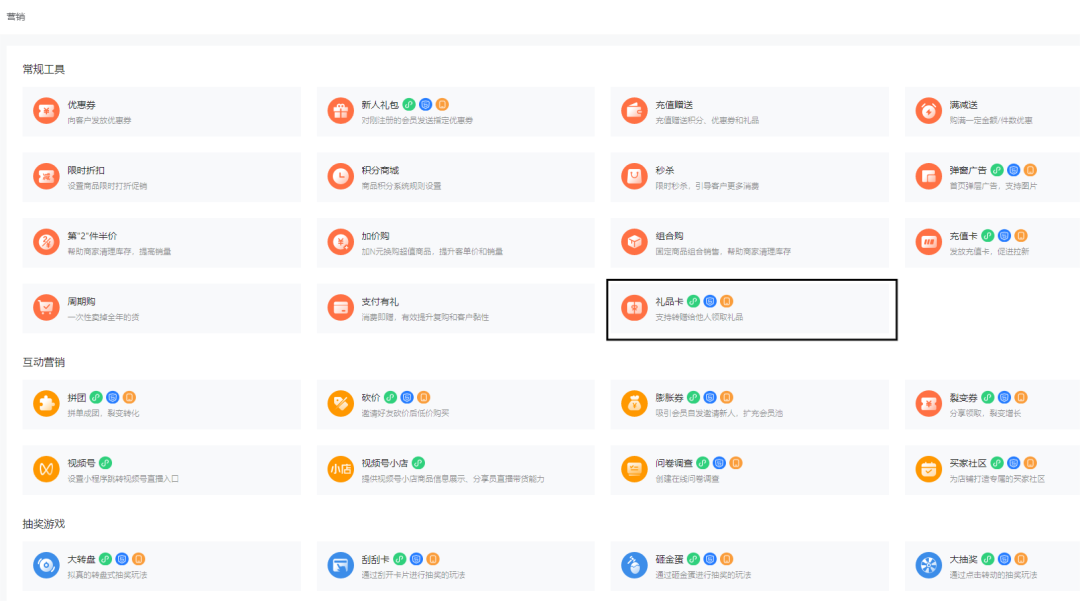Click the 优惠券 card title
Viewport: 1080px width, 601px height.
click(81, 105)
